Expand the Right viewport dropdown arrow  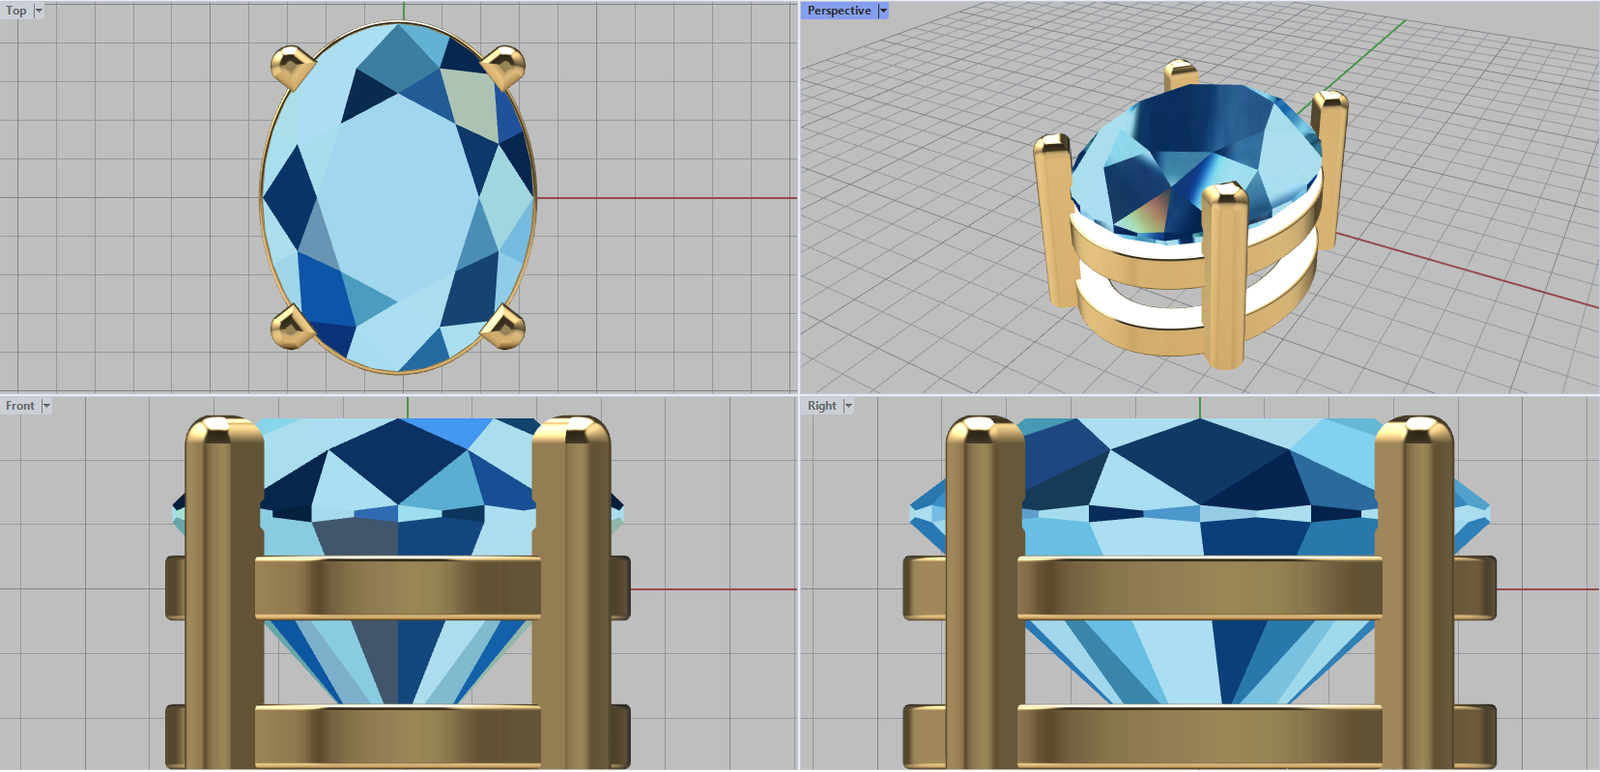[x=848, y=406]
